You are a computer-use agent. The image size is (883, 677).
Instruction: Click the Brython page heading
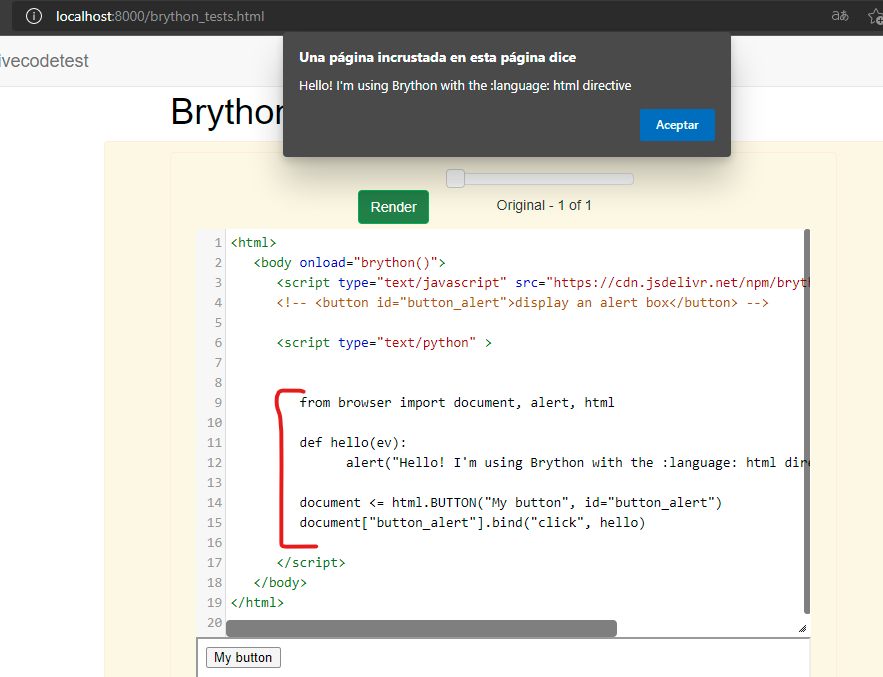(x=228, y=112)
